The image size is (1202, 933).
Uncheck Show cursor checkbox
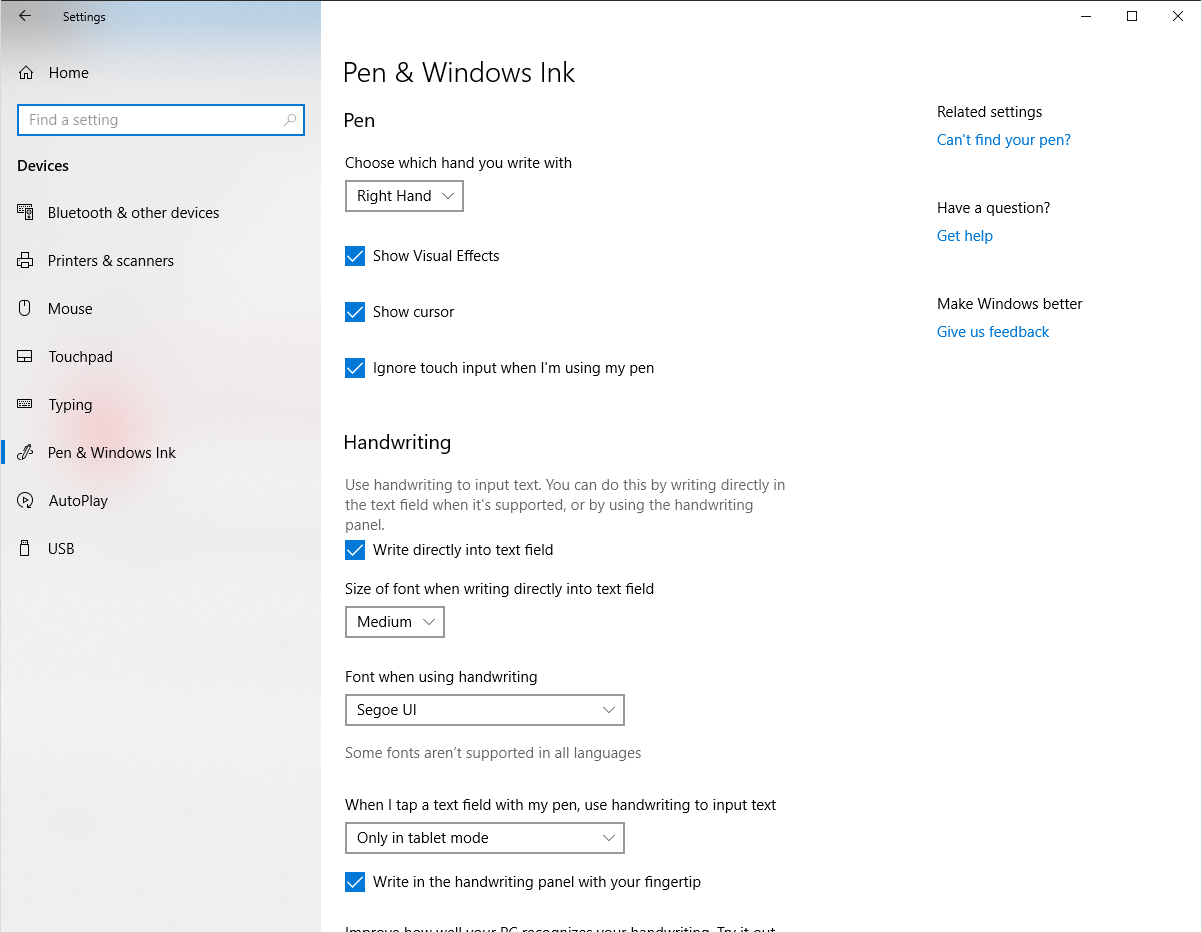[x=355, y=312]
